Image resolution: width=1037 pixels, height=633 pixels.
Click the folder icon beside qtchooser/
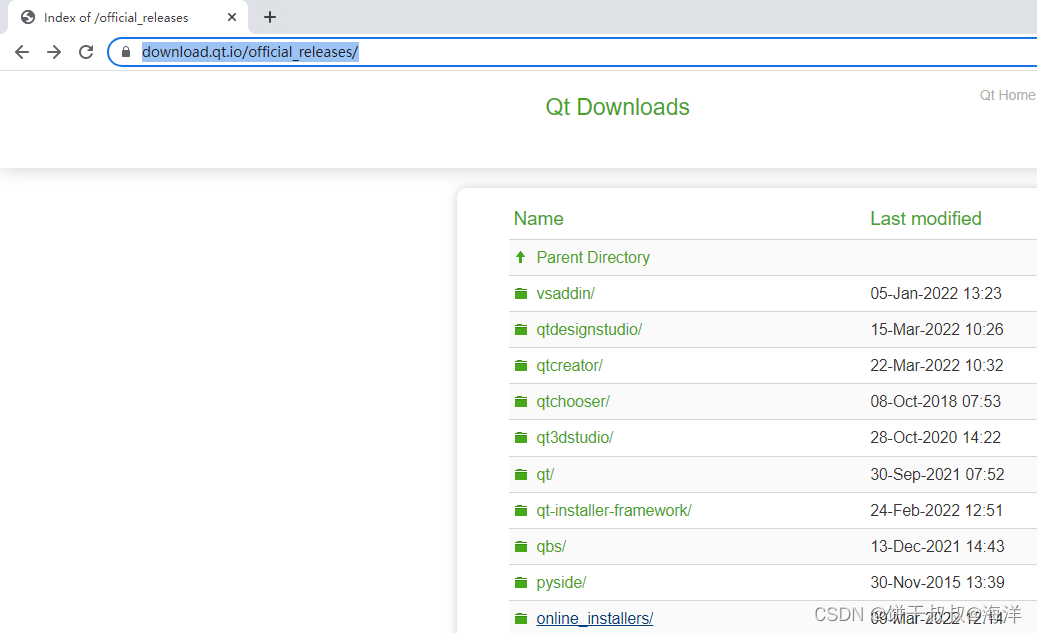[x=520, y=401]
